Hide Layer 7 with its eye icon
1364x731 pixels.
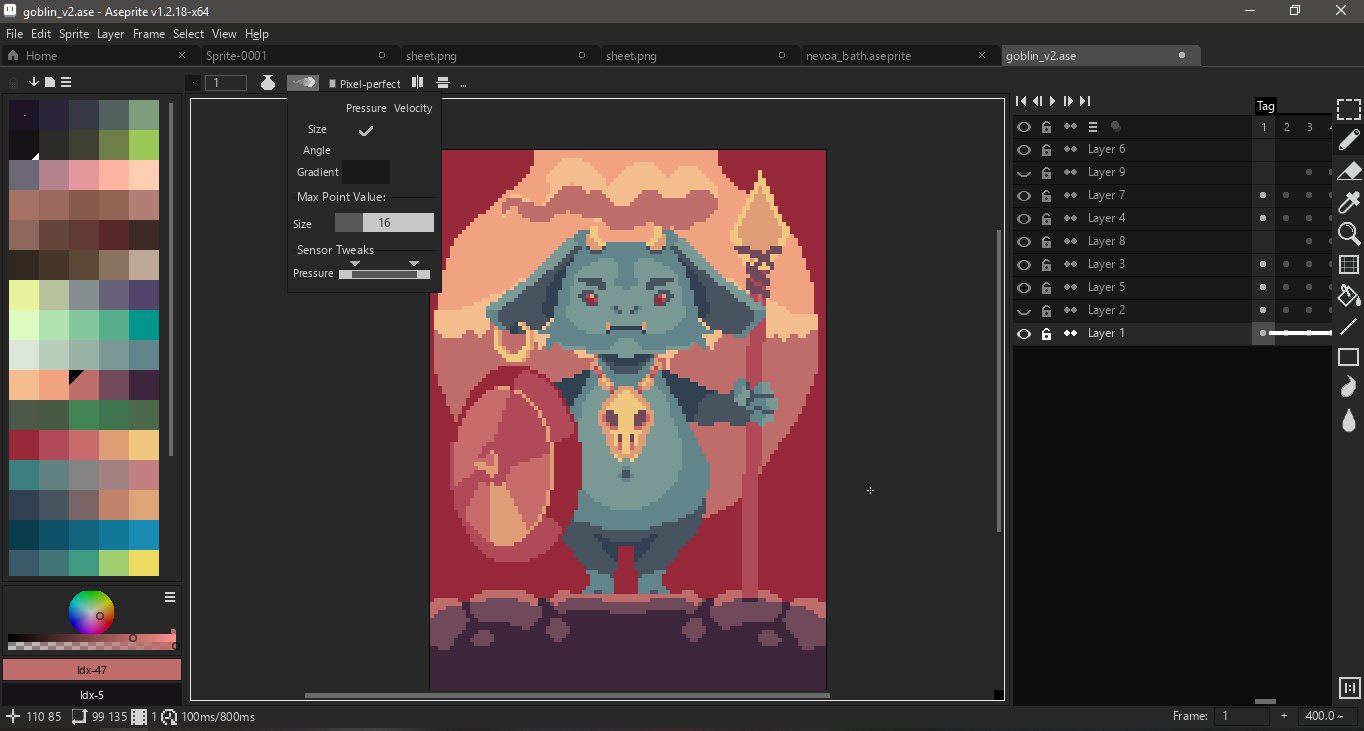[x=1023, y=196]
